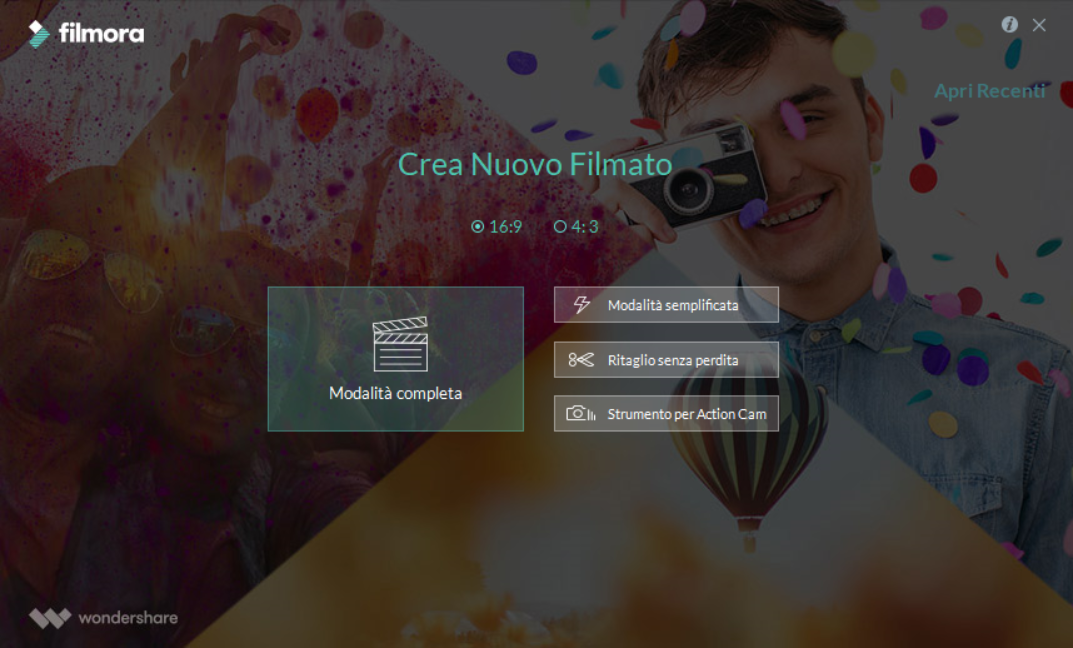
Task: Click the Filmora logo
Action: [x=86, y=34]
